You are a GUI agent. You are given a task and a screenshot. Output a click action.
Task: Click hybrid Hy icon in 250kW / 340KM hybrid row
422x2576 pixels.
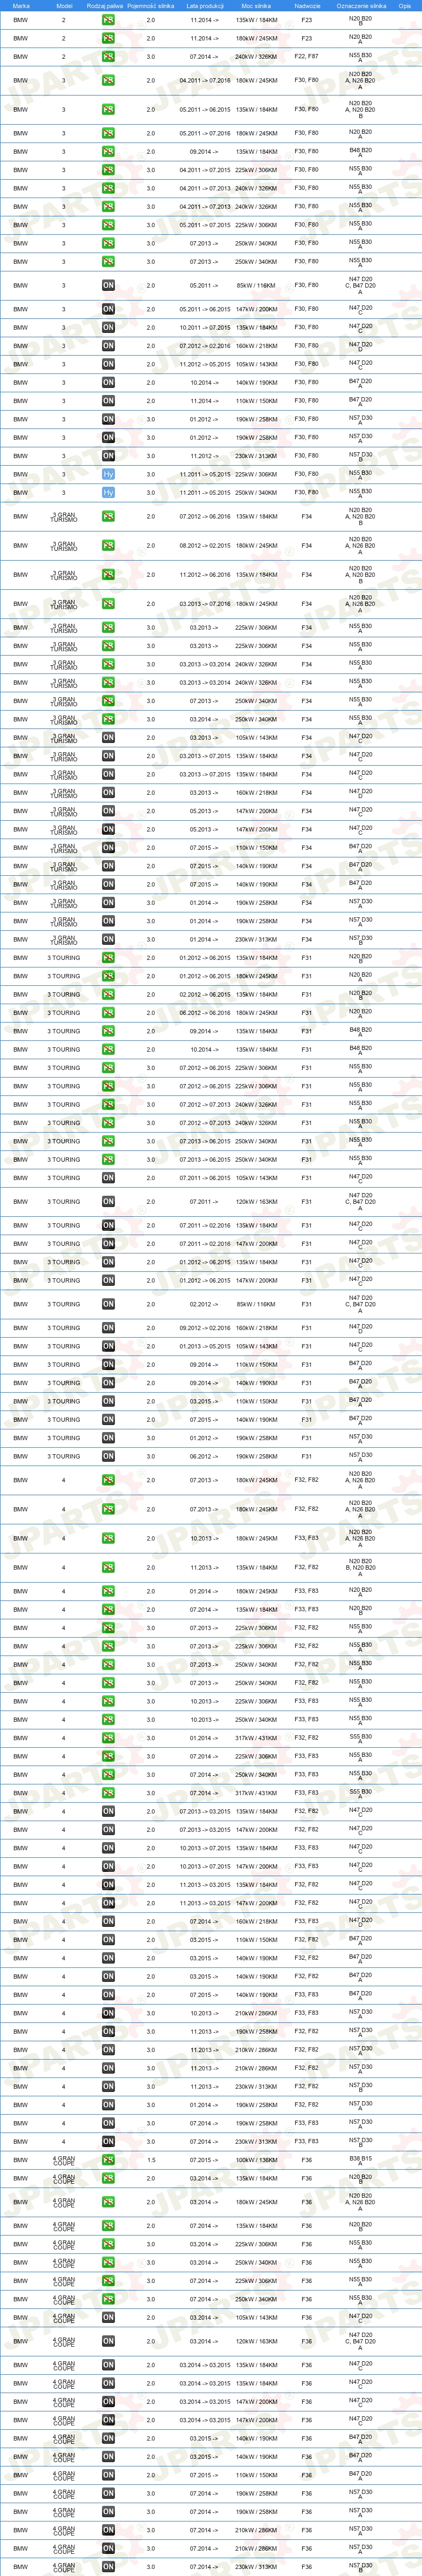tap(108, 492)
